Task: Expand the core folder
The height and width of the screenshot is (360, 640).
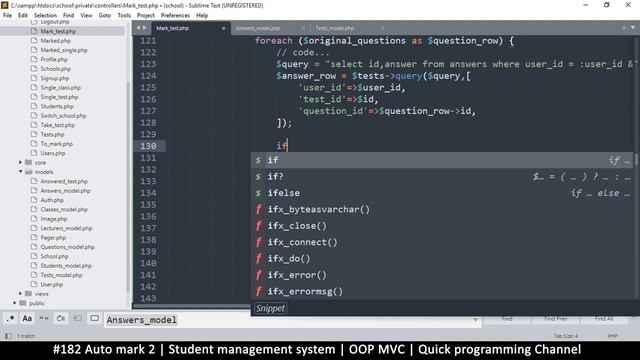Action: [20, 162]
